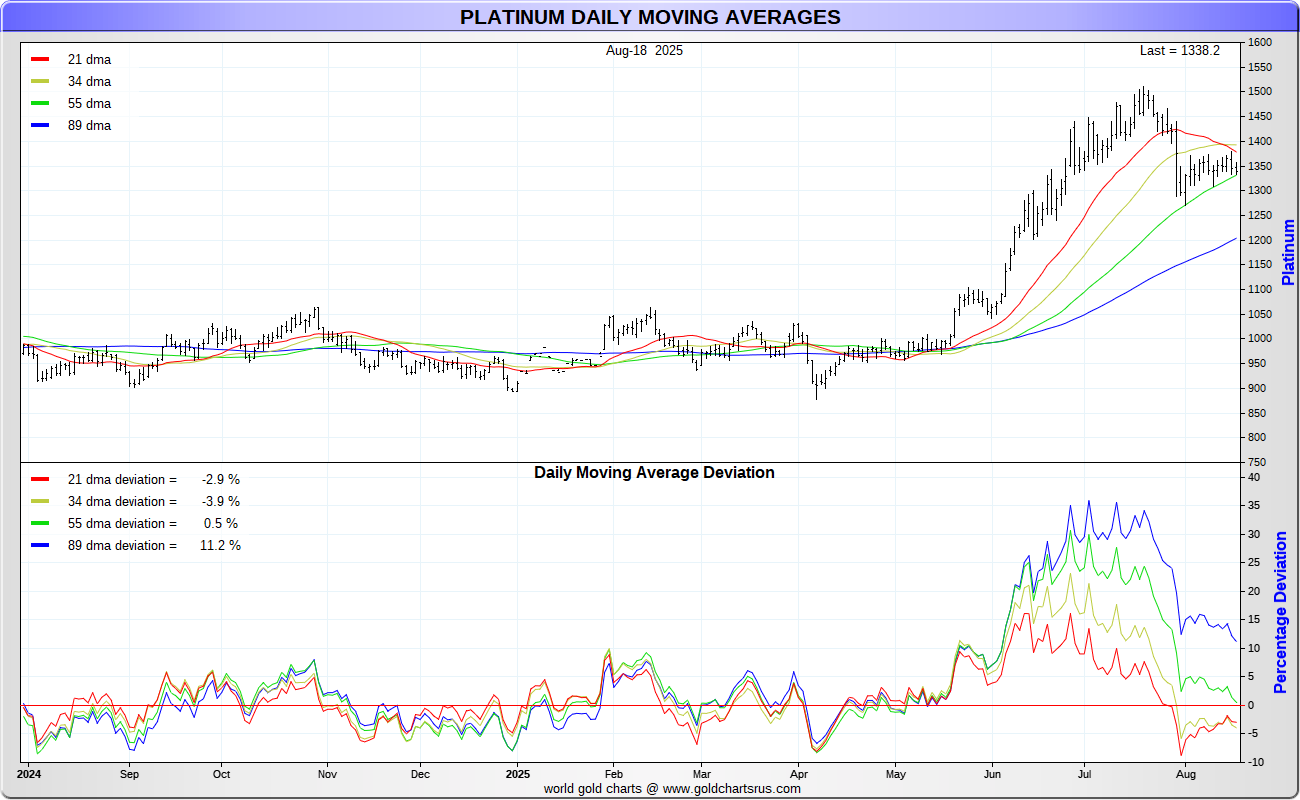
Task: Click the yellow swatch beside 34 dma deviation
Action: point(40,501)
